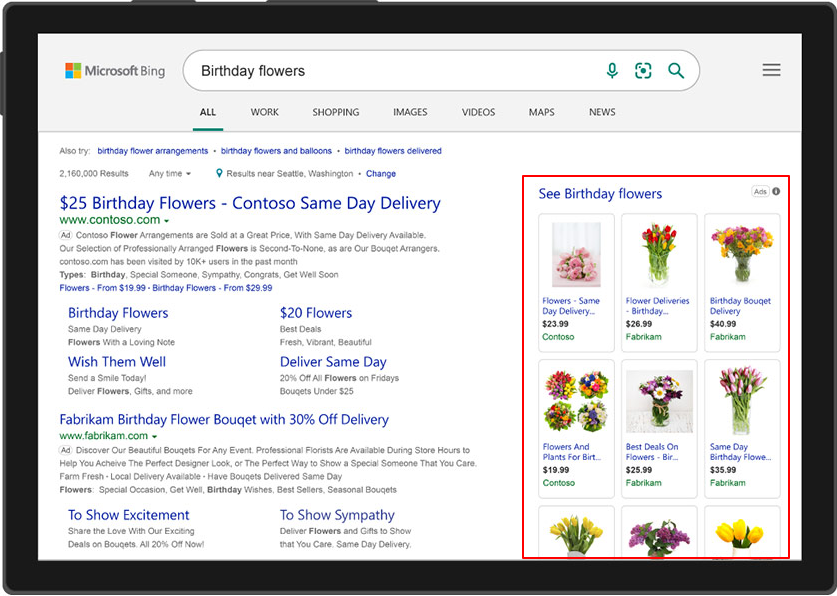
Task: Click birthday flower arrangements suggestion
Action: 153,151
